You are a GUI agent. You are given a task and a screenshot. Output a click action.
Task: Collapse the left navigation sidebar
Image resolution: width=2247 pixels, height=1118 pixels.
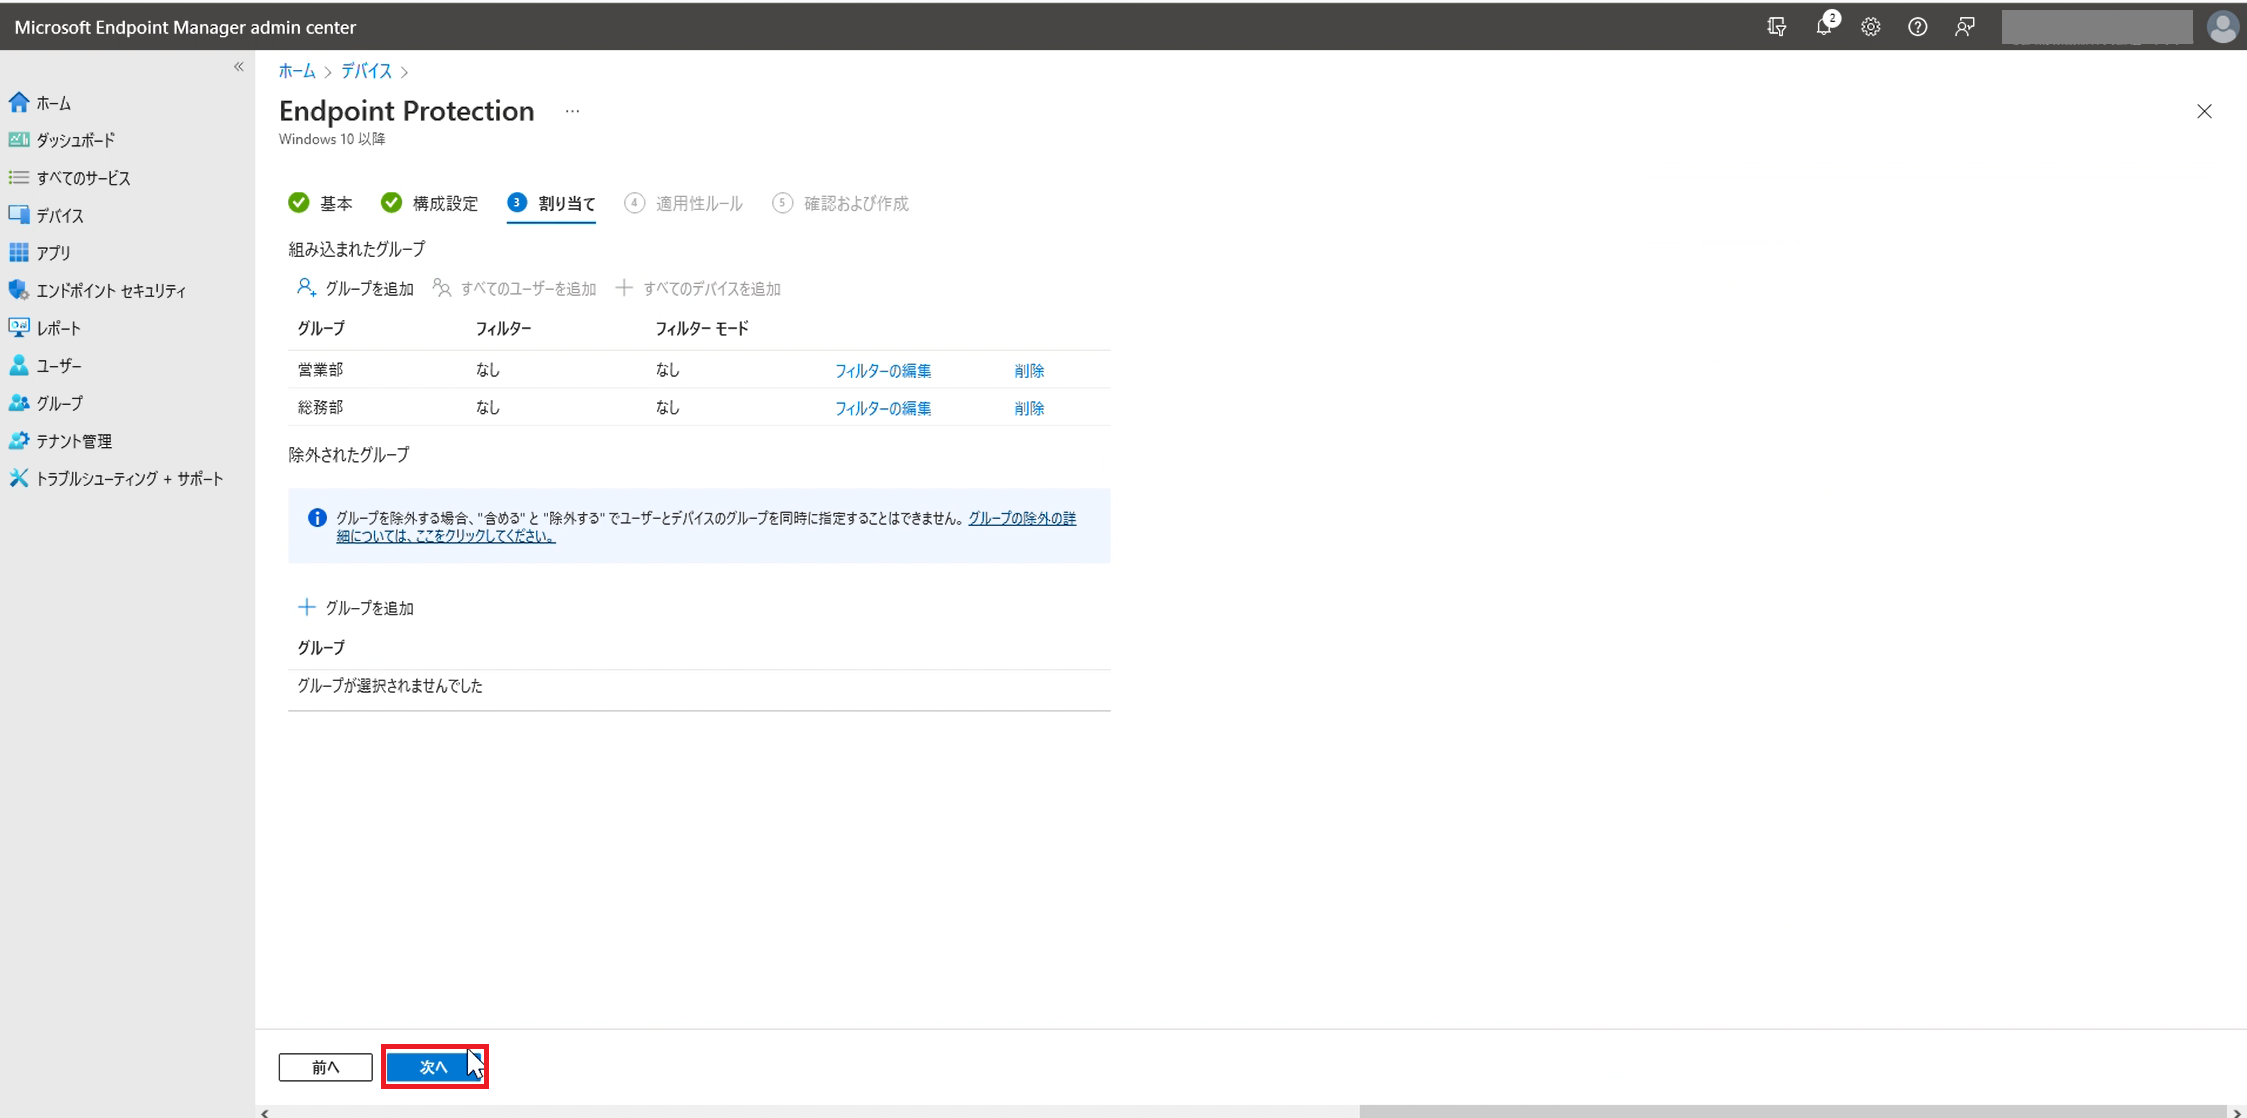point(238,67)
